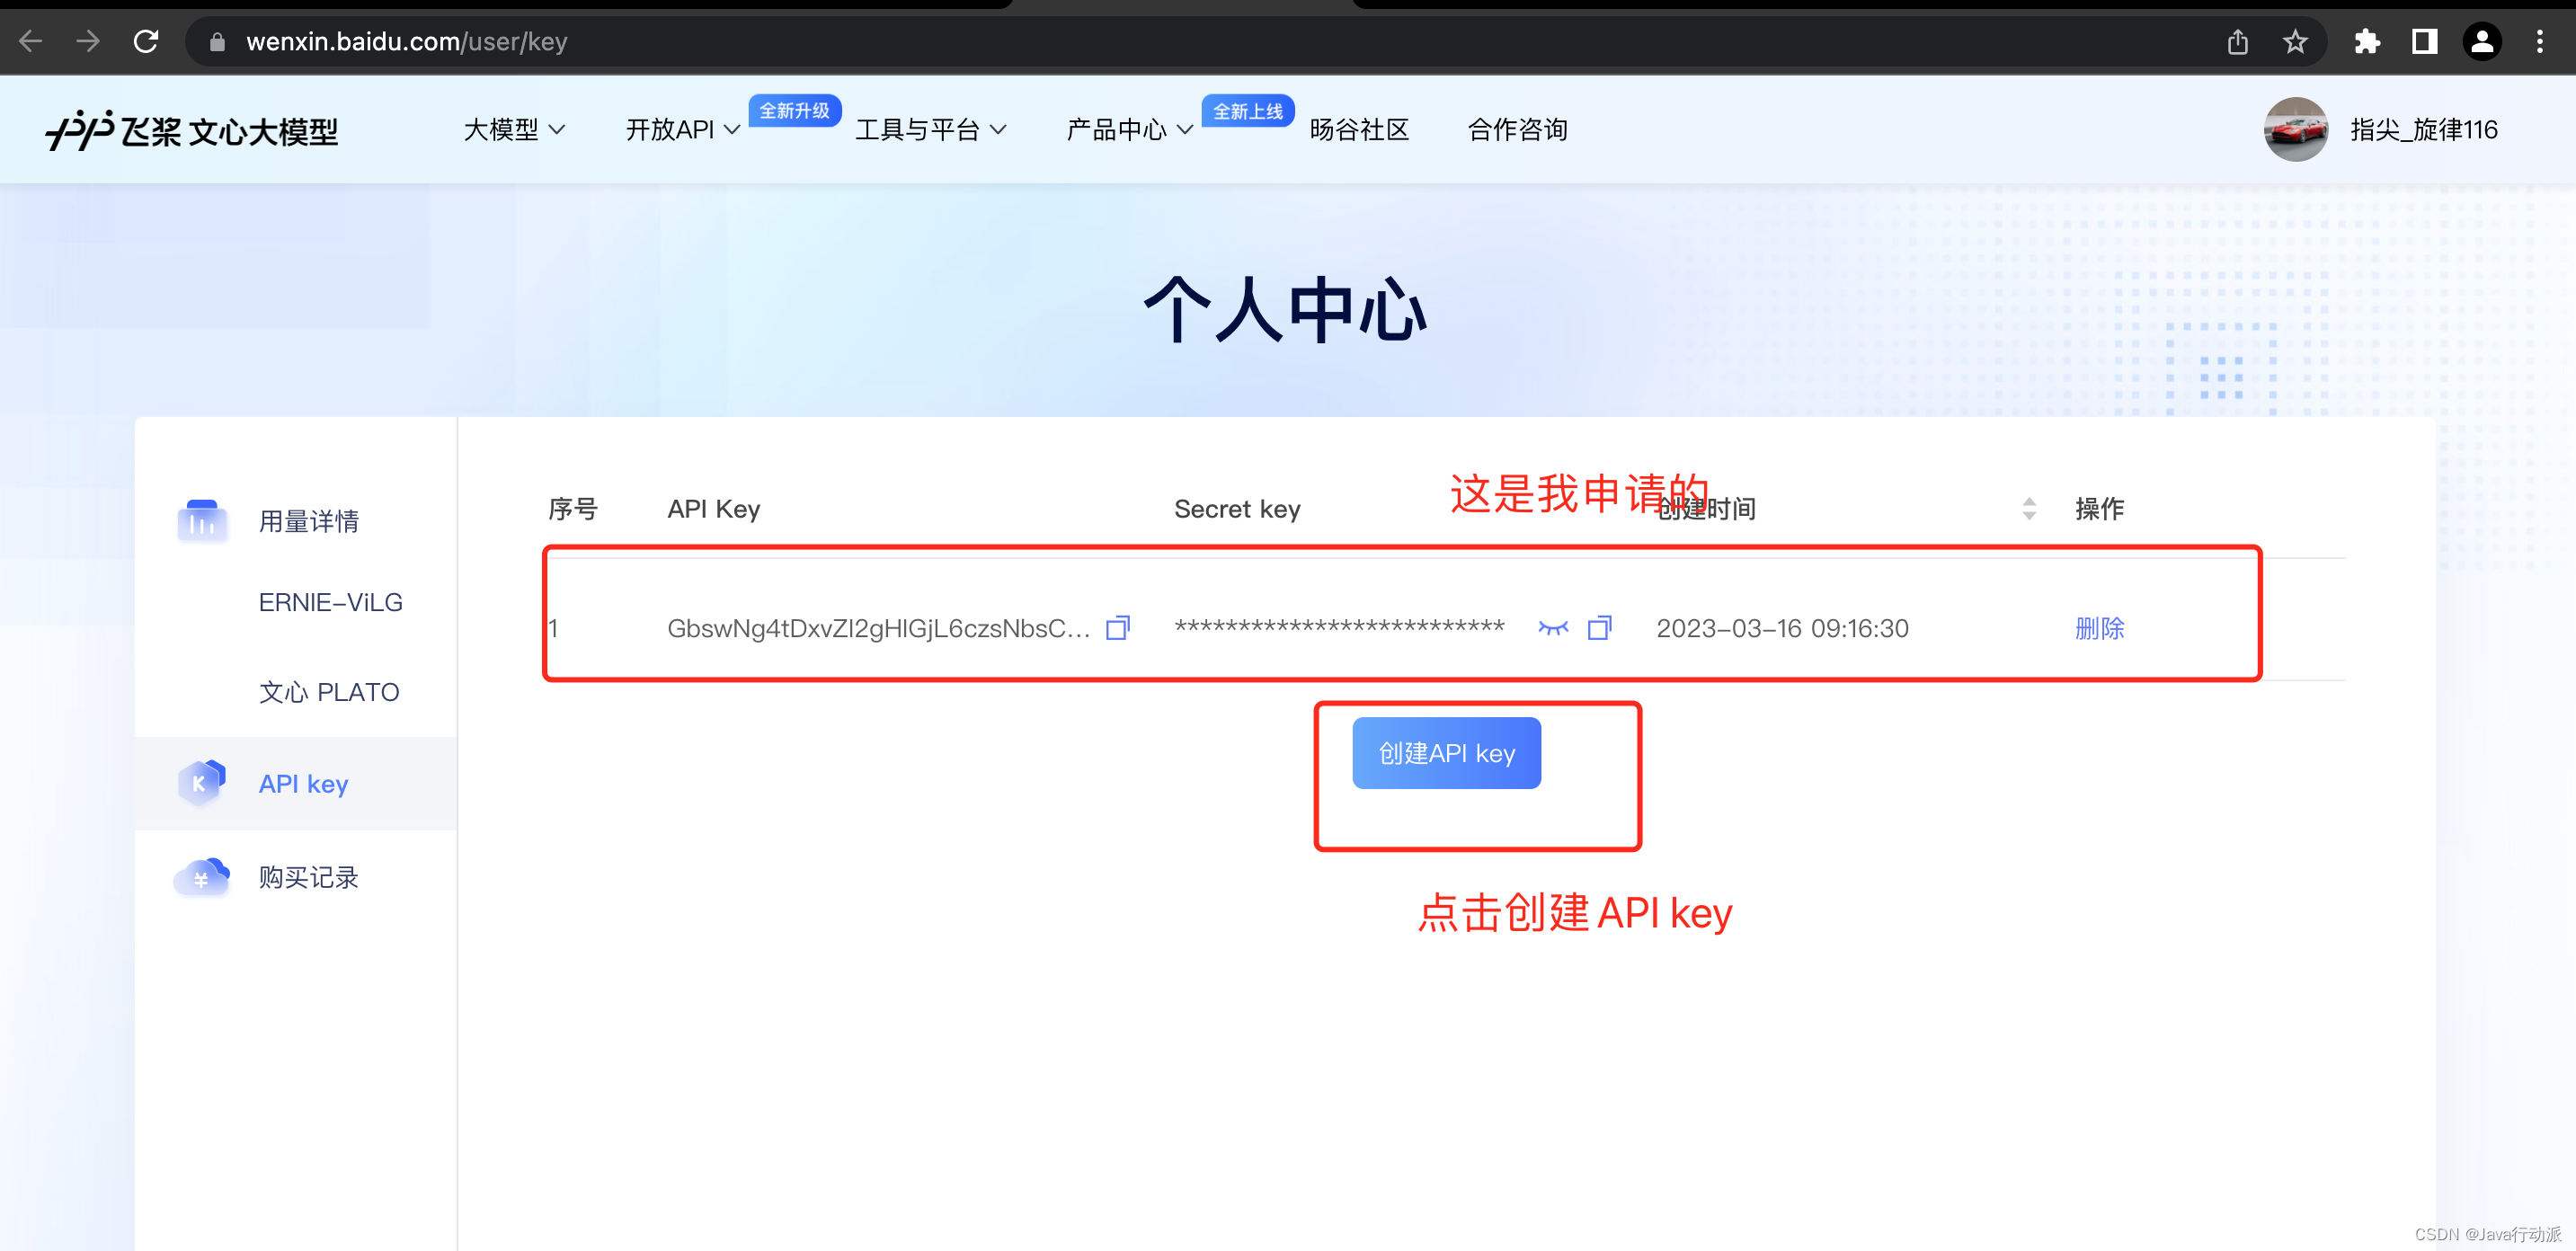Viewport: 2576px width, 1251px height.
Task: Click the 全新升级 badge
Action: 795,110
